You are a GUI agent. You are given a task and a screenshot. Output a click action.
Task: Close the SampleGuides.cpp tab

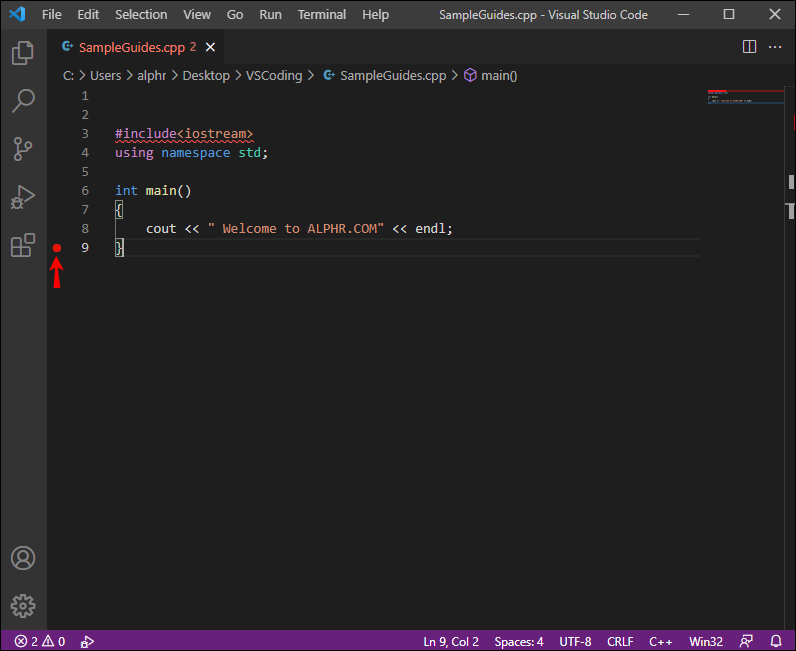point(210,47)
